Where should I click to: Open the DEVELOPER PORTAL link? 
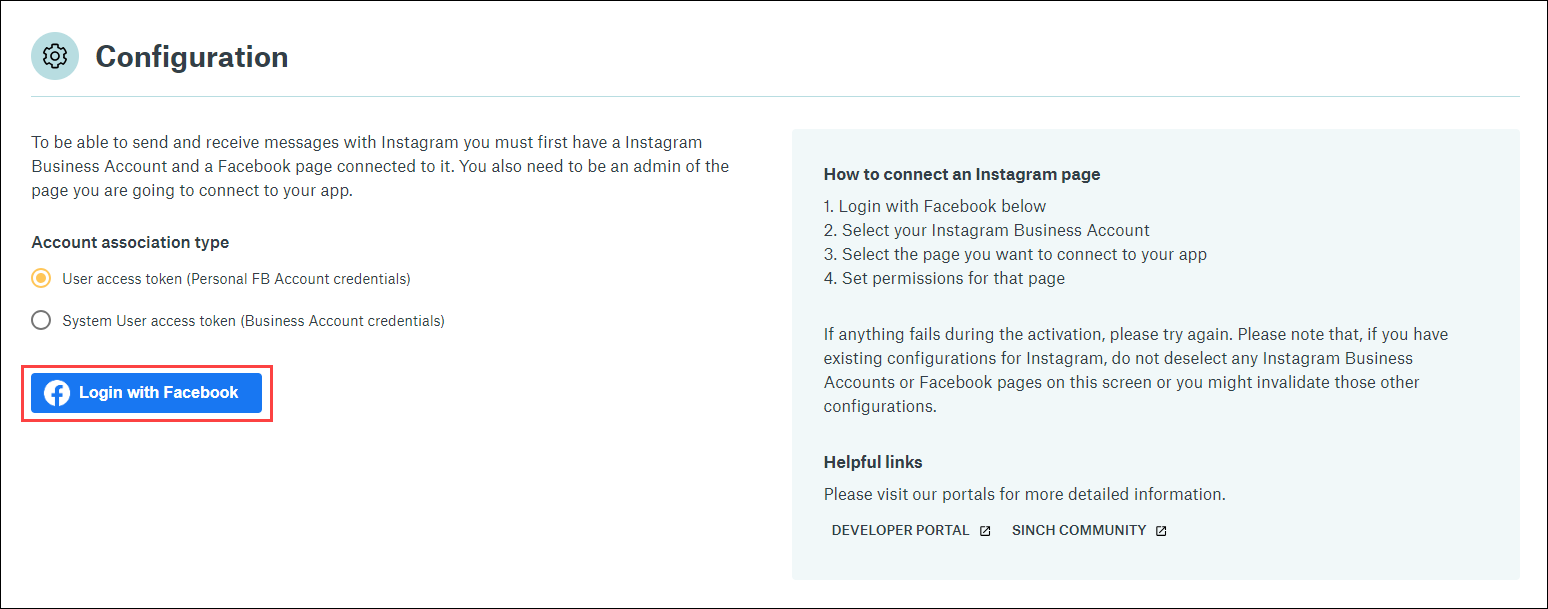point(900,530)
